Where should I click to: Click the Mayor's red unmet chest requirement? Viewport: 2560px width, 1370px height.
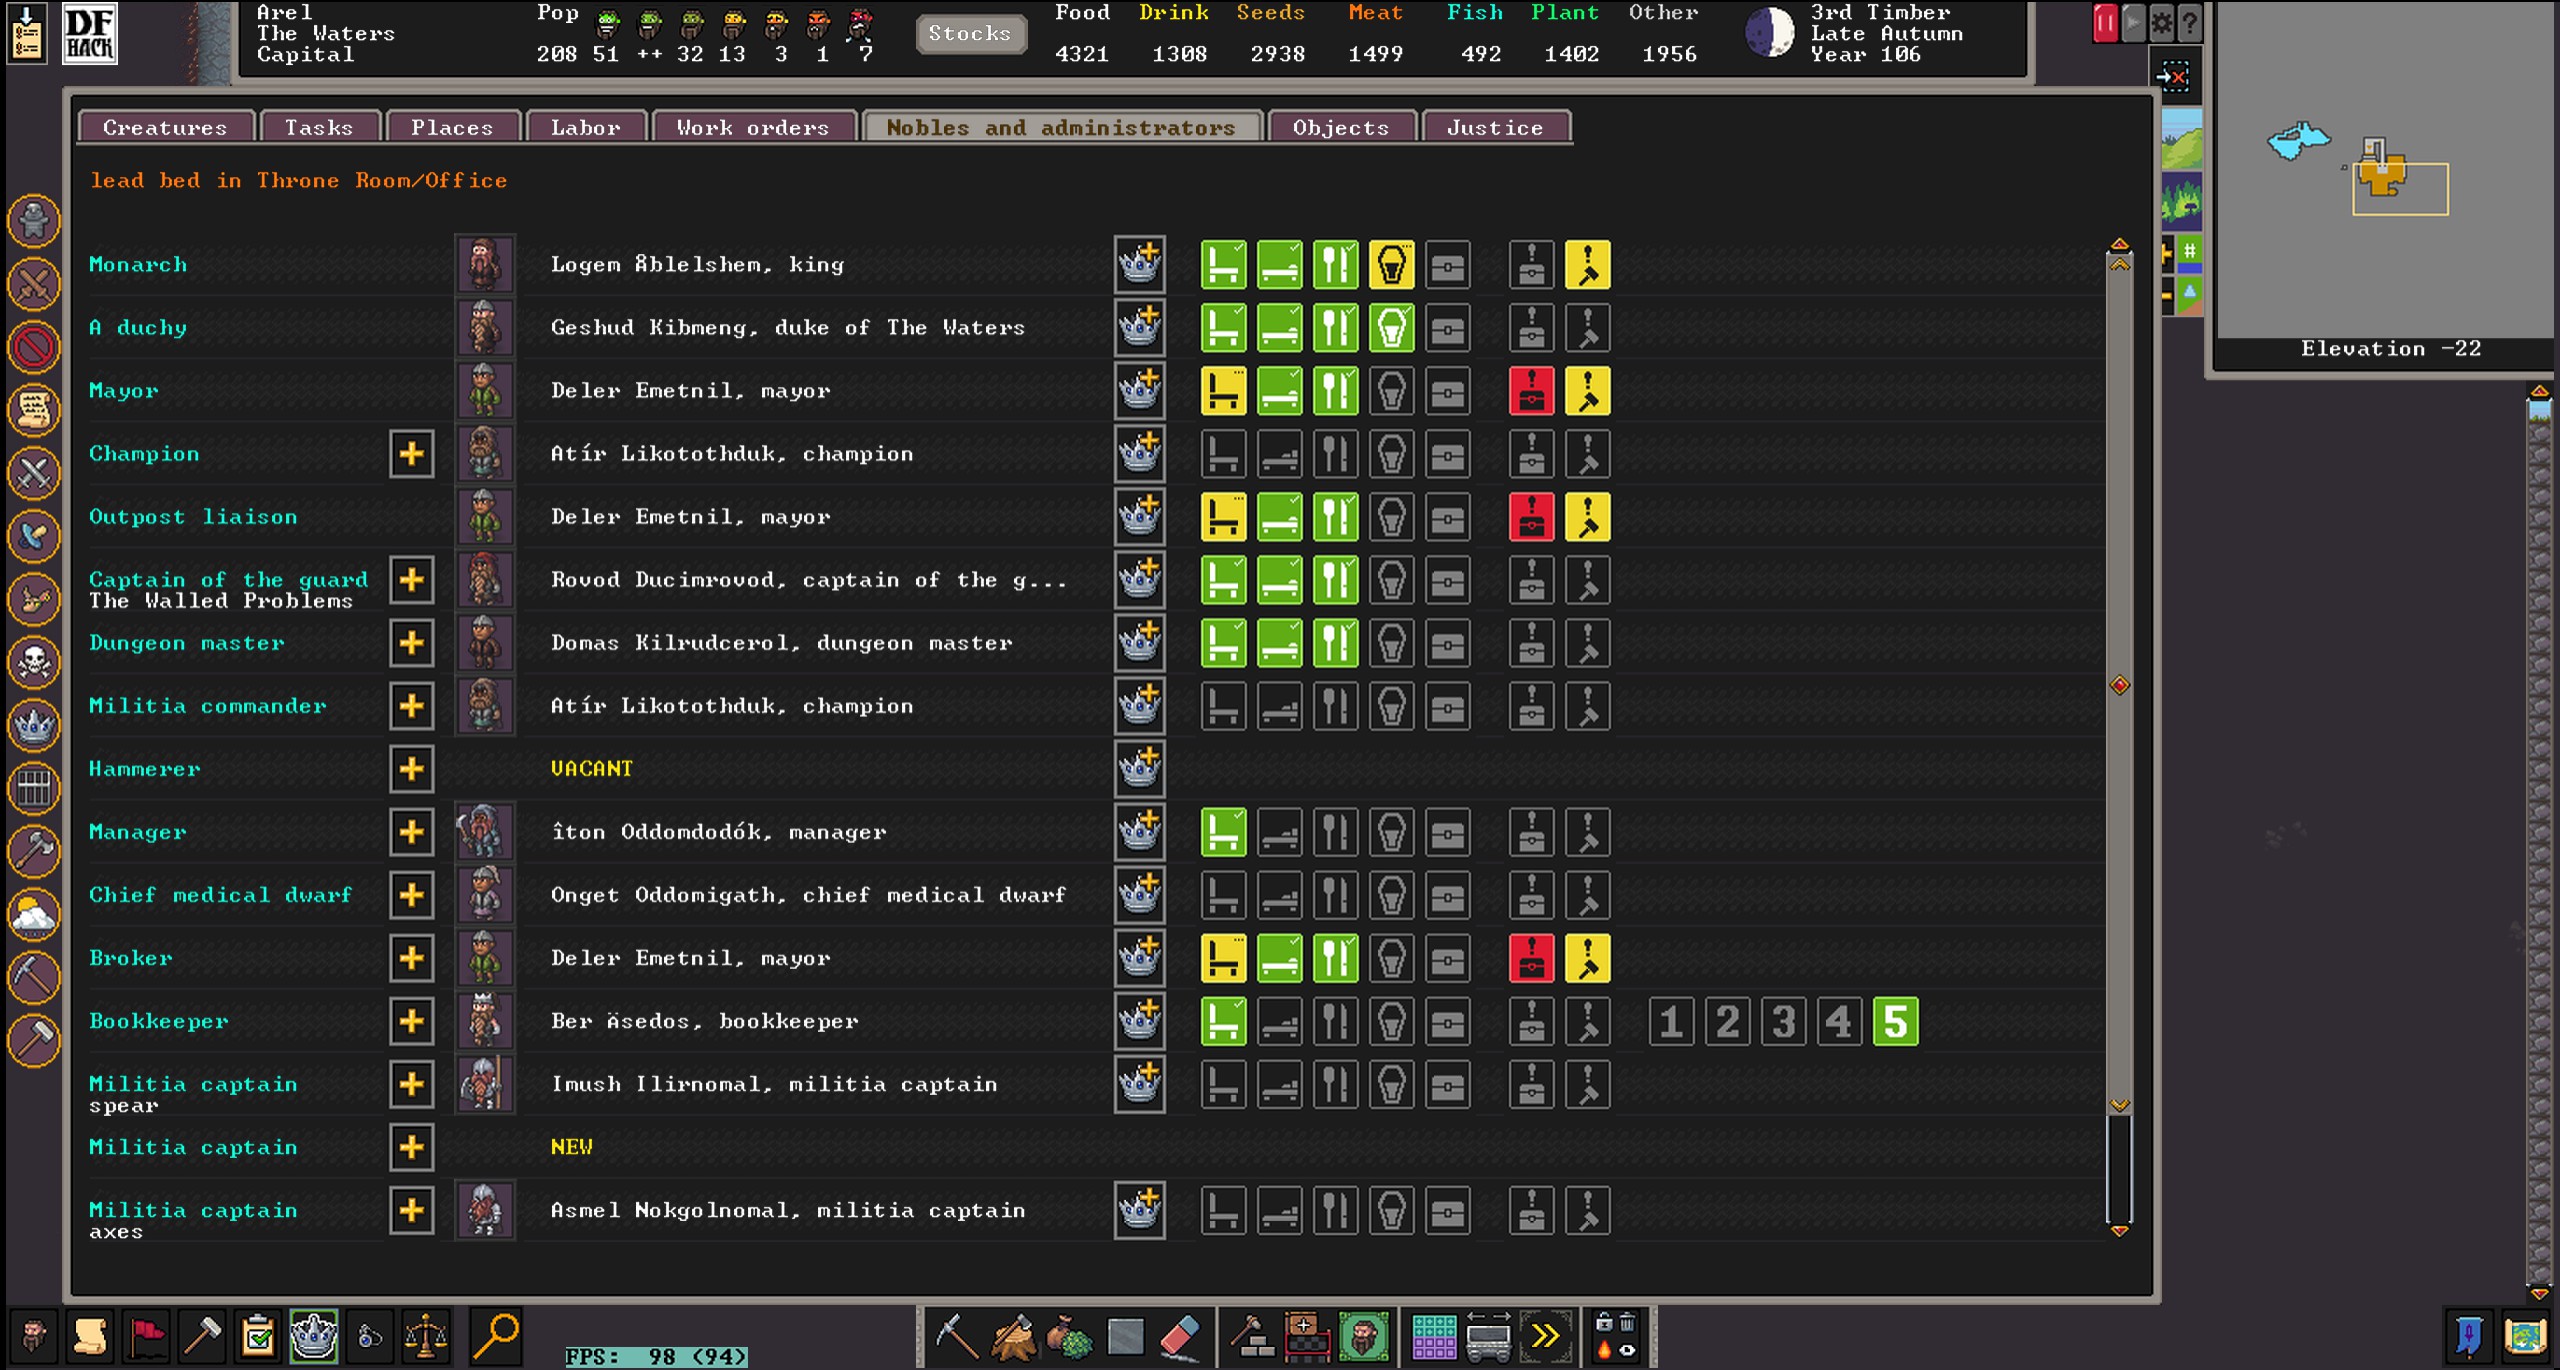click(1531, 391)
